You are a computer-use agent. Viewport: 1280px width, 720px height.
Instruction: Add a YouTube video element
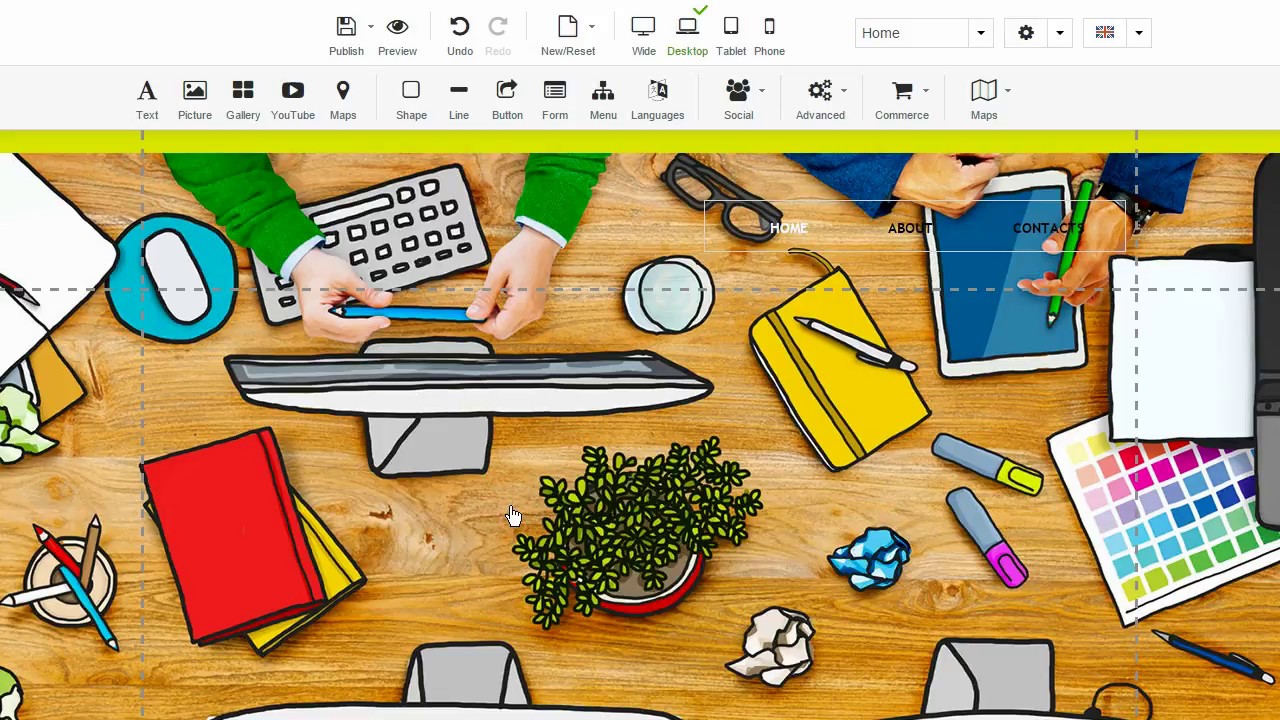[293, 100]
